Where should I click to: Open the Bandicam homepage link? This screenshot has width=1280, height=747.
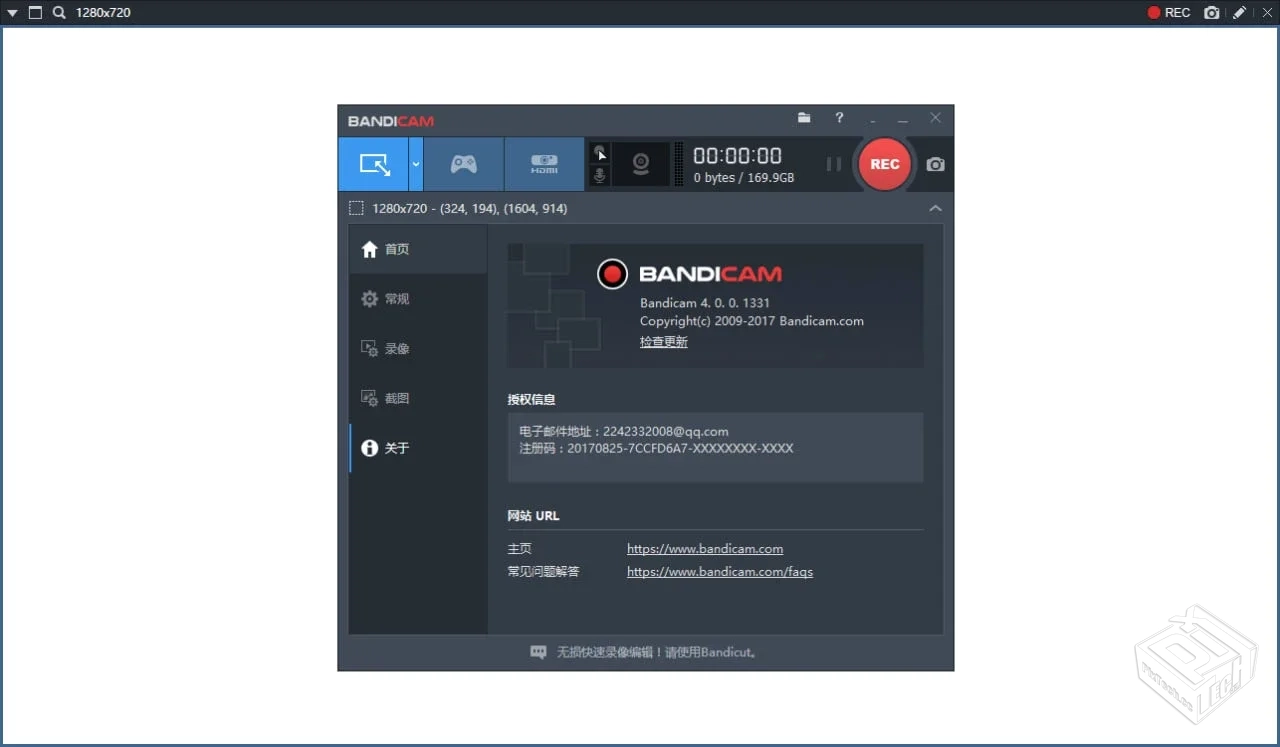705,548
